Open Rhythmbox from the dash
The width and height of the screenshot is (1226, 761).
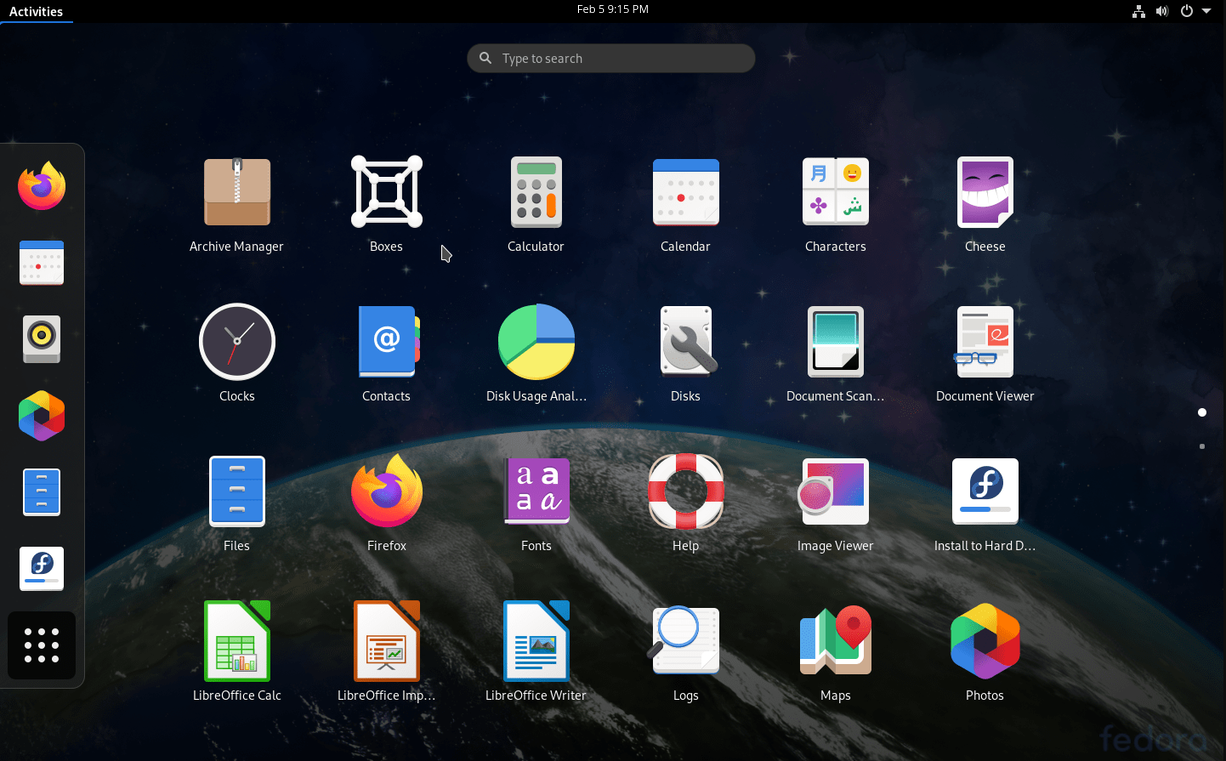pyautogui.click(x=42, y=339)
